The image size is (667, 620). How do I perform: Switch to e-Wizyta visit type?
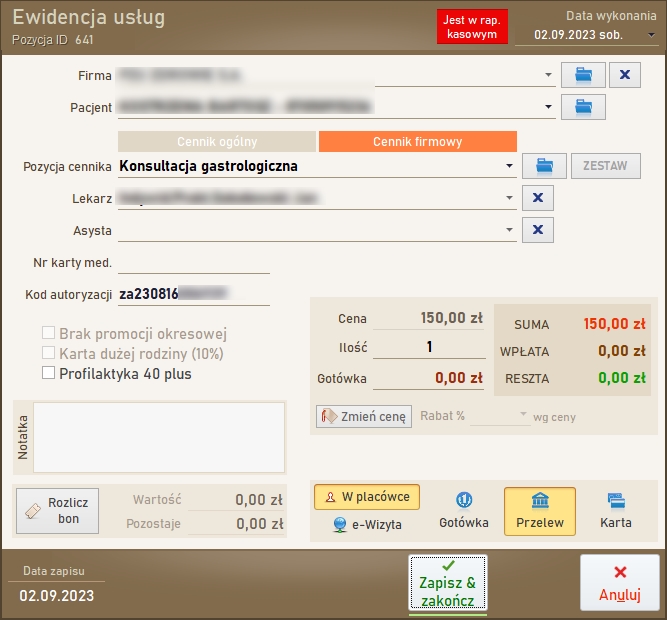click(x=367, y=524)
